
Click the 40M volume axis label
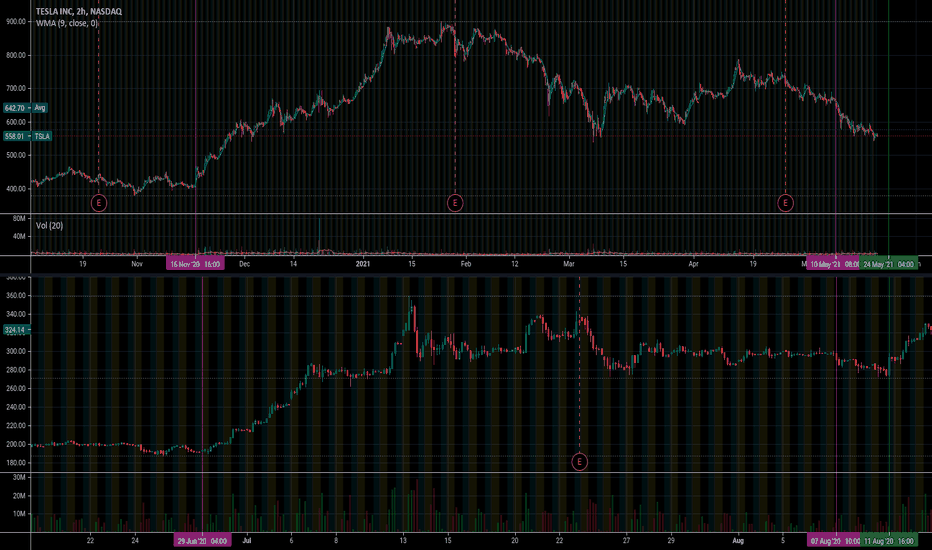pyautogui.click(x=19, y=237)
